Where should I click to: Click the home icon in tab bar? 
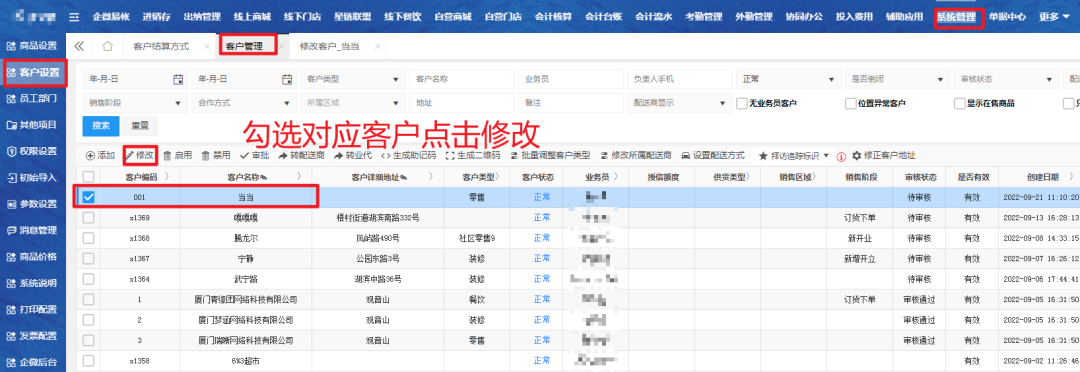(107, 47)
